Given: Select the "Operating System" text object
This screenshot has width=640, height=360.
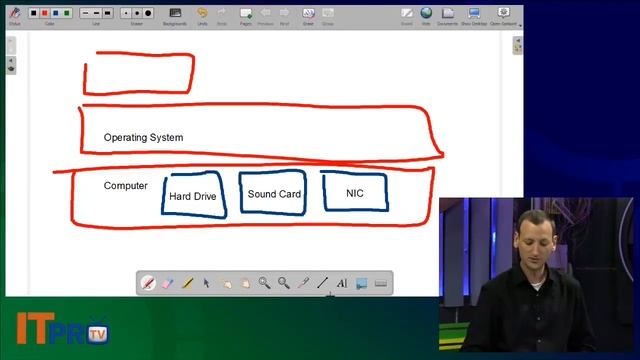Looking at the screenshot, I should pyautogui.click(x=143, y=138).
